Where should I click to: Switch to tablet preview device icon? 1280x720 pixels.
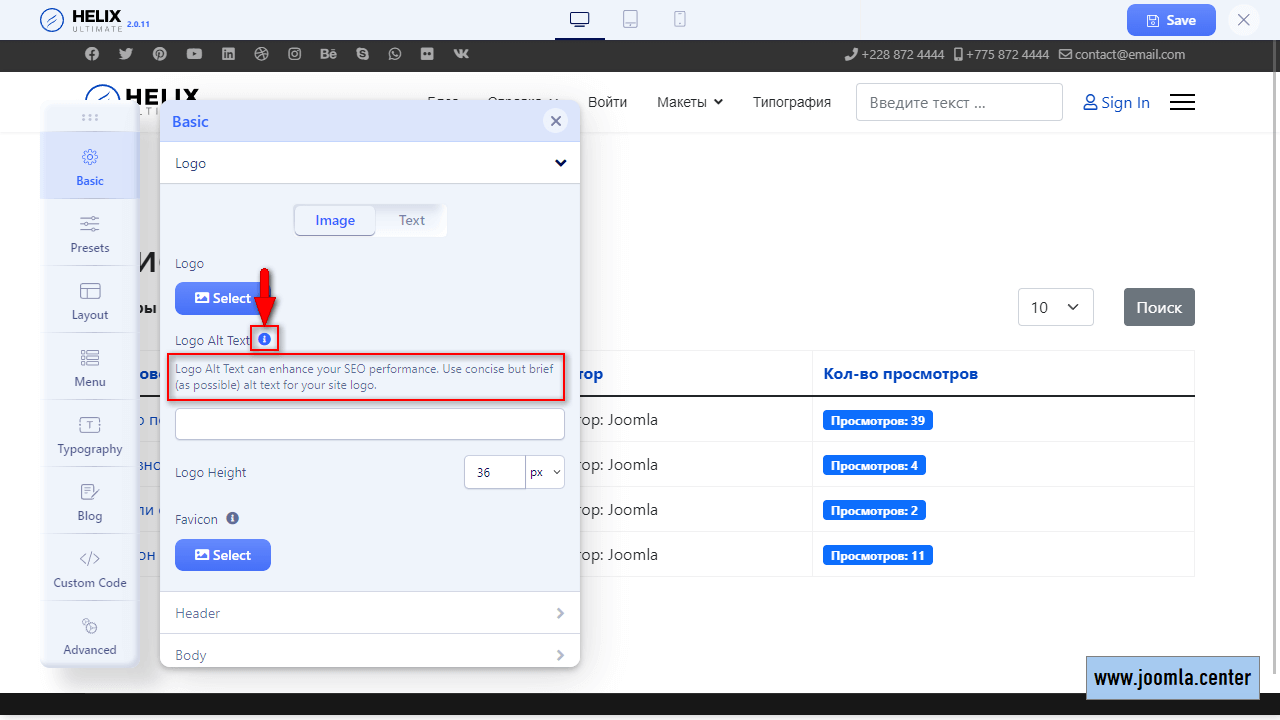tap(630, 19)
